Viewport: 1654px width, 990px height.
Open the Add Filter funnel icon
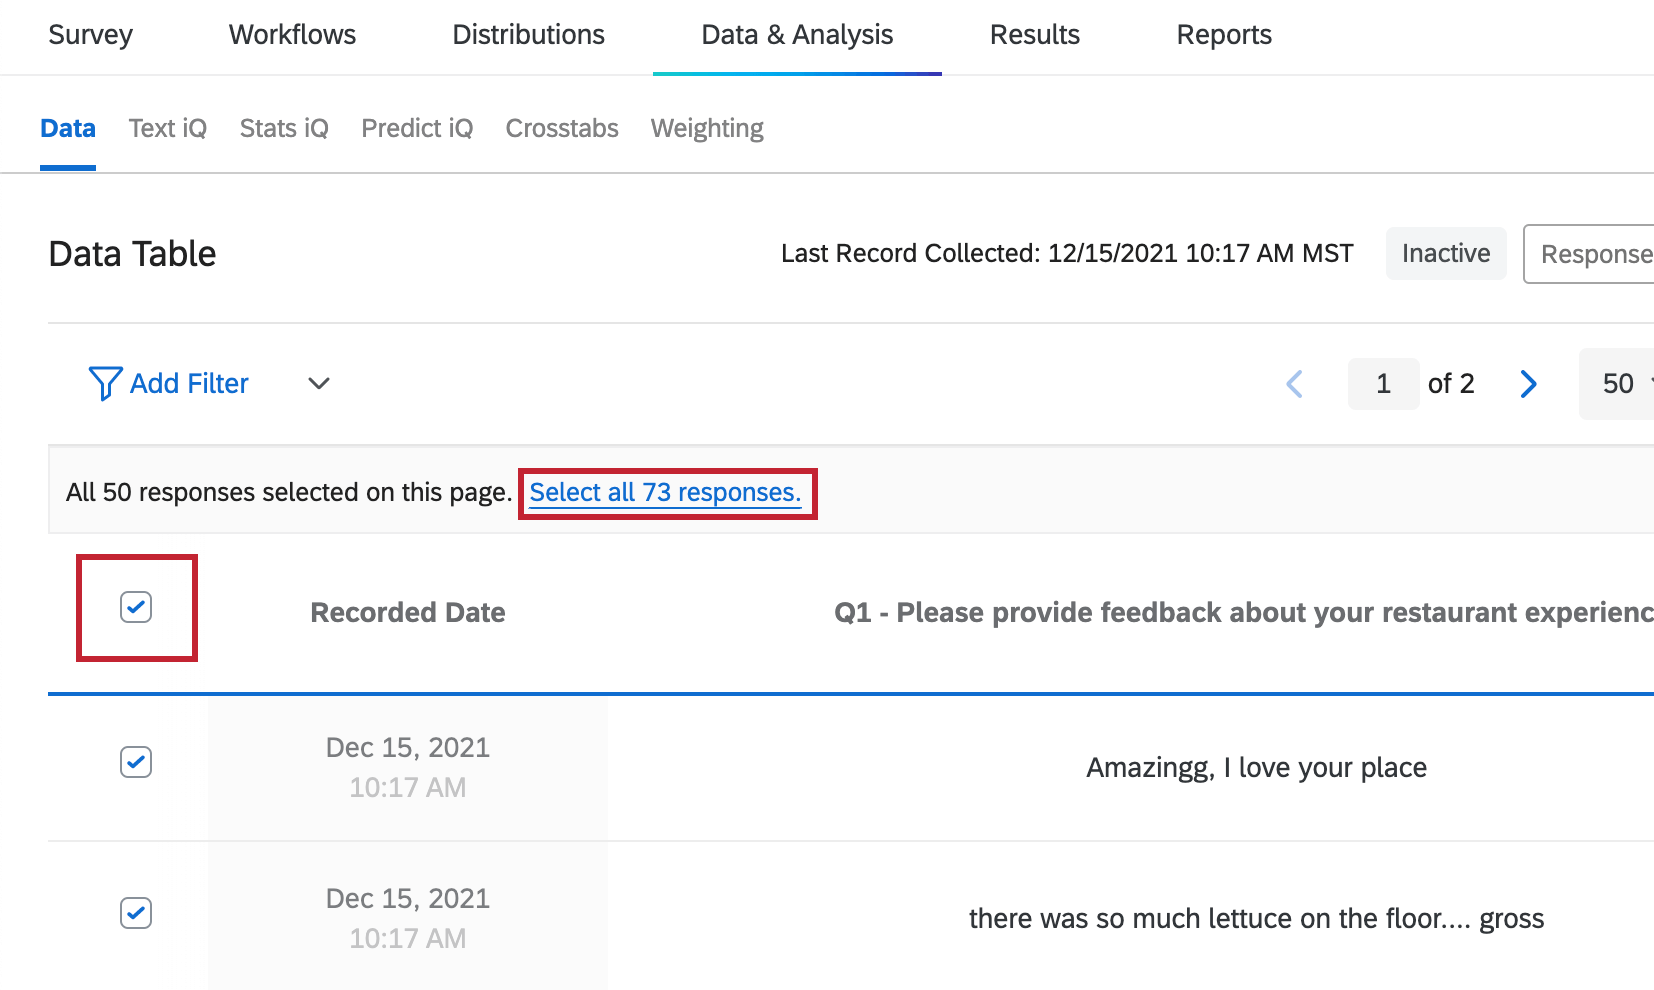pos(105,383)
